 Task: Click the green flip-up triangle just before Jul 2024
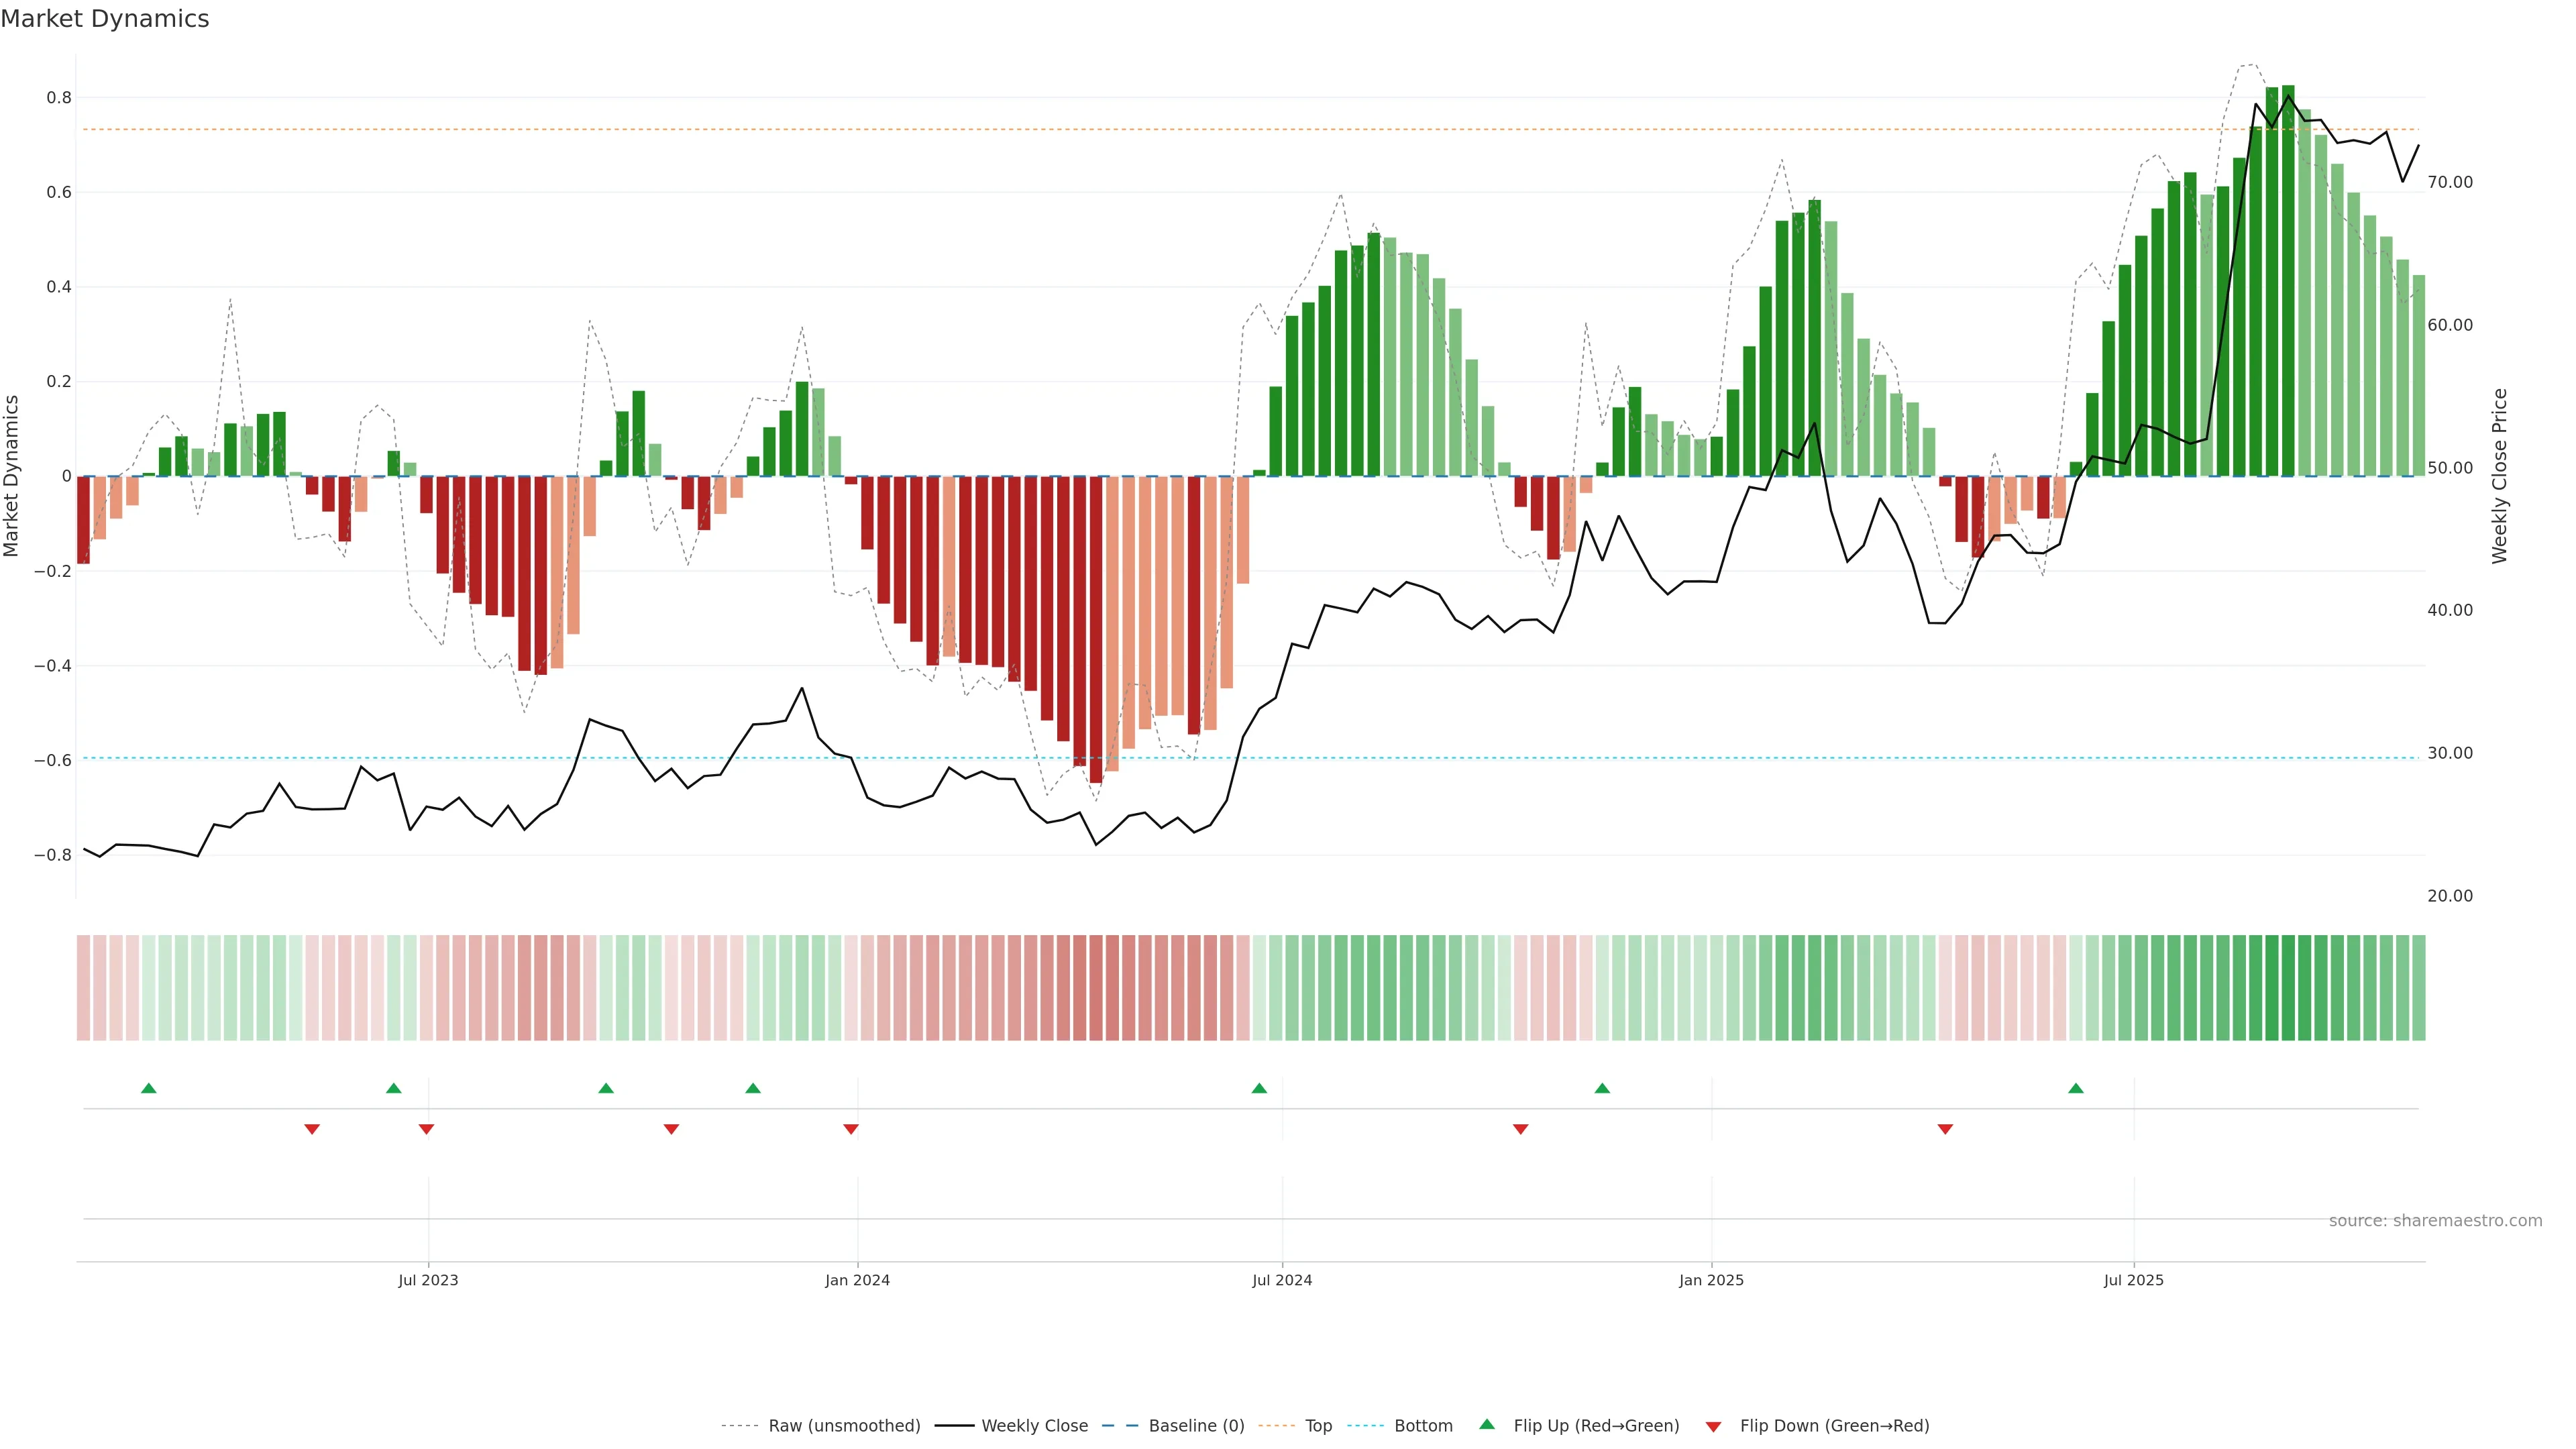1259,1088
